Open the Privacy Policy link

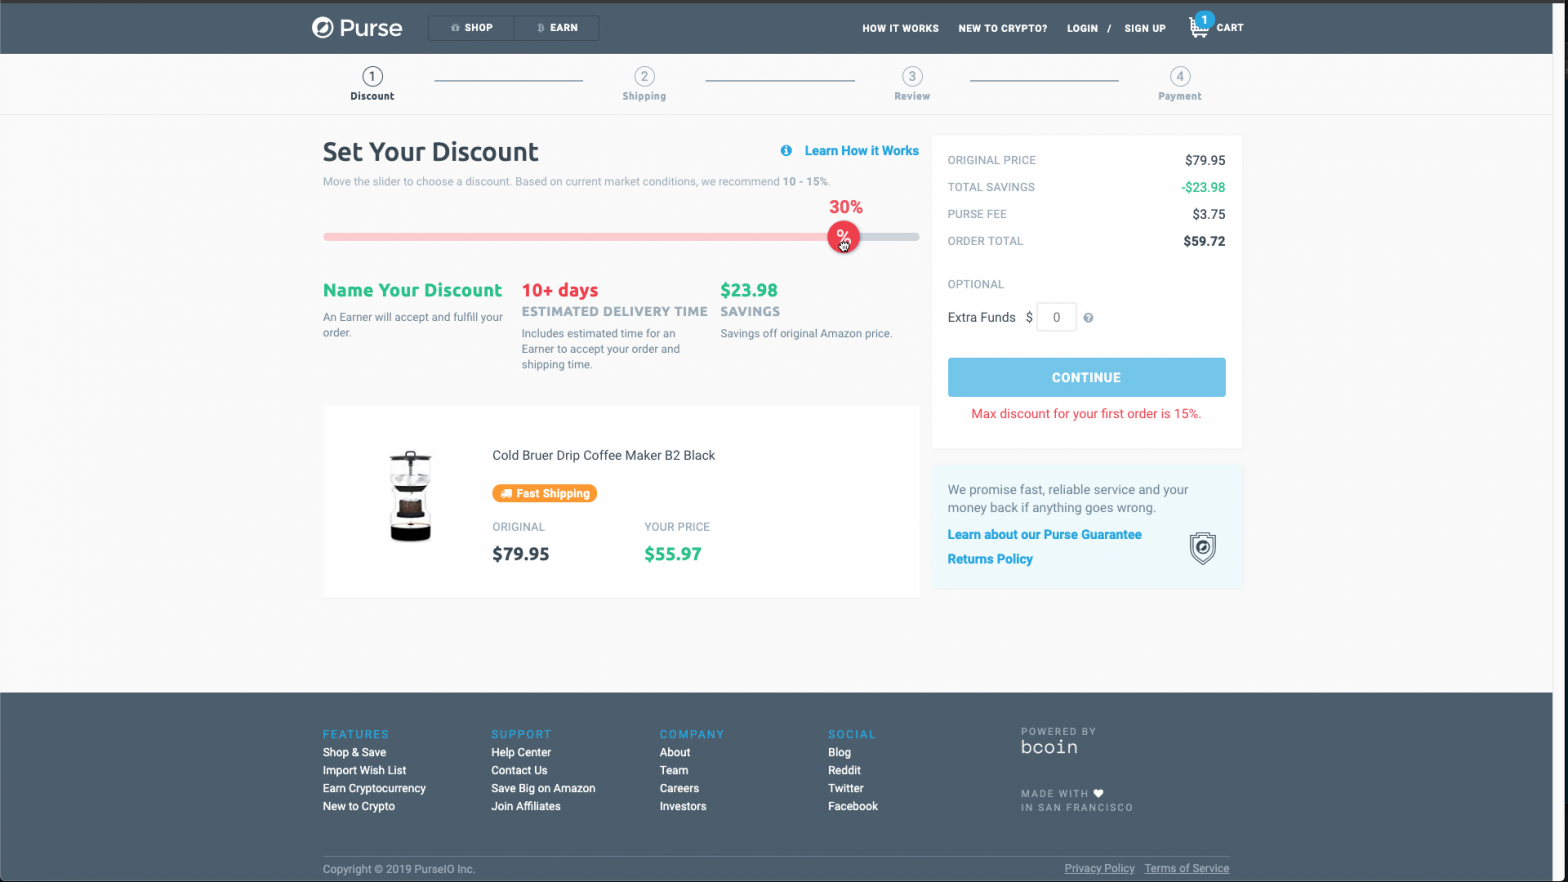coord(1099,869)
